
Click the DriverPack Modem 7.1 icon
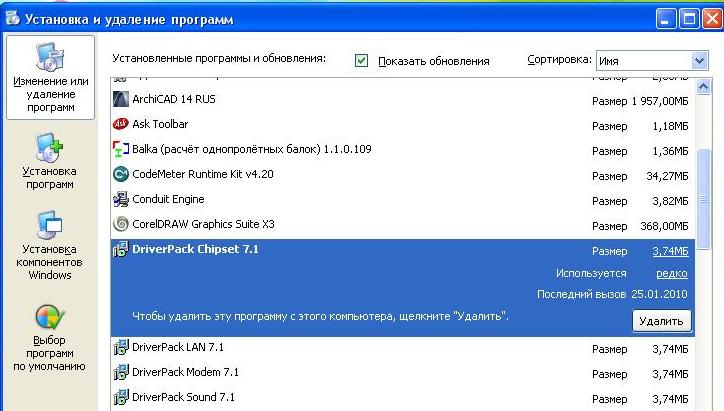coord(121,372)
